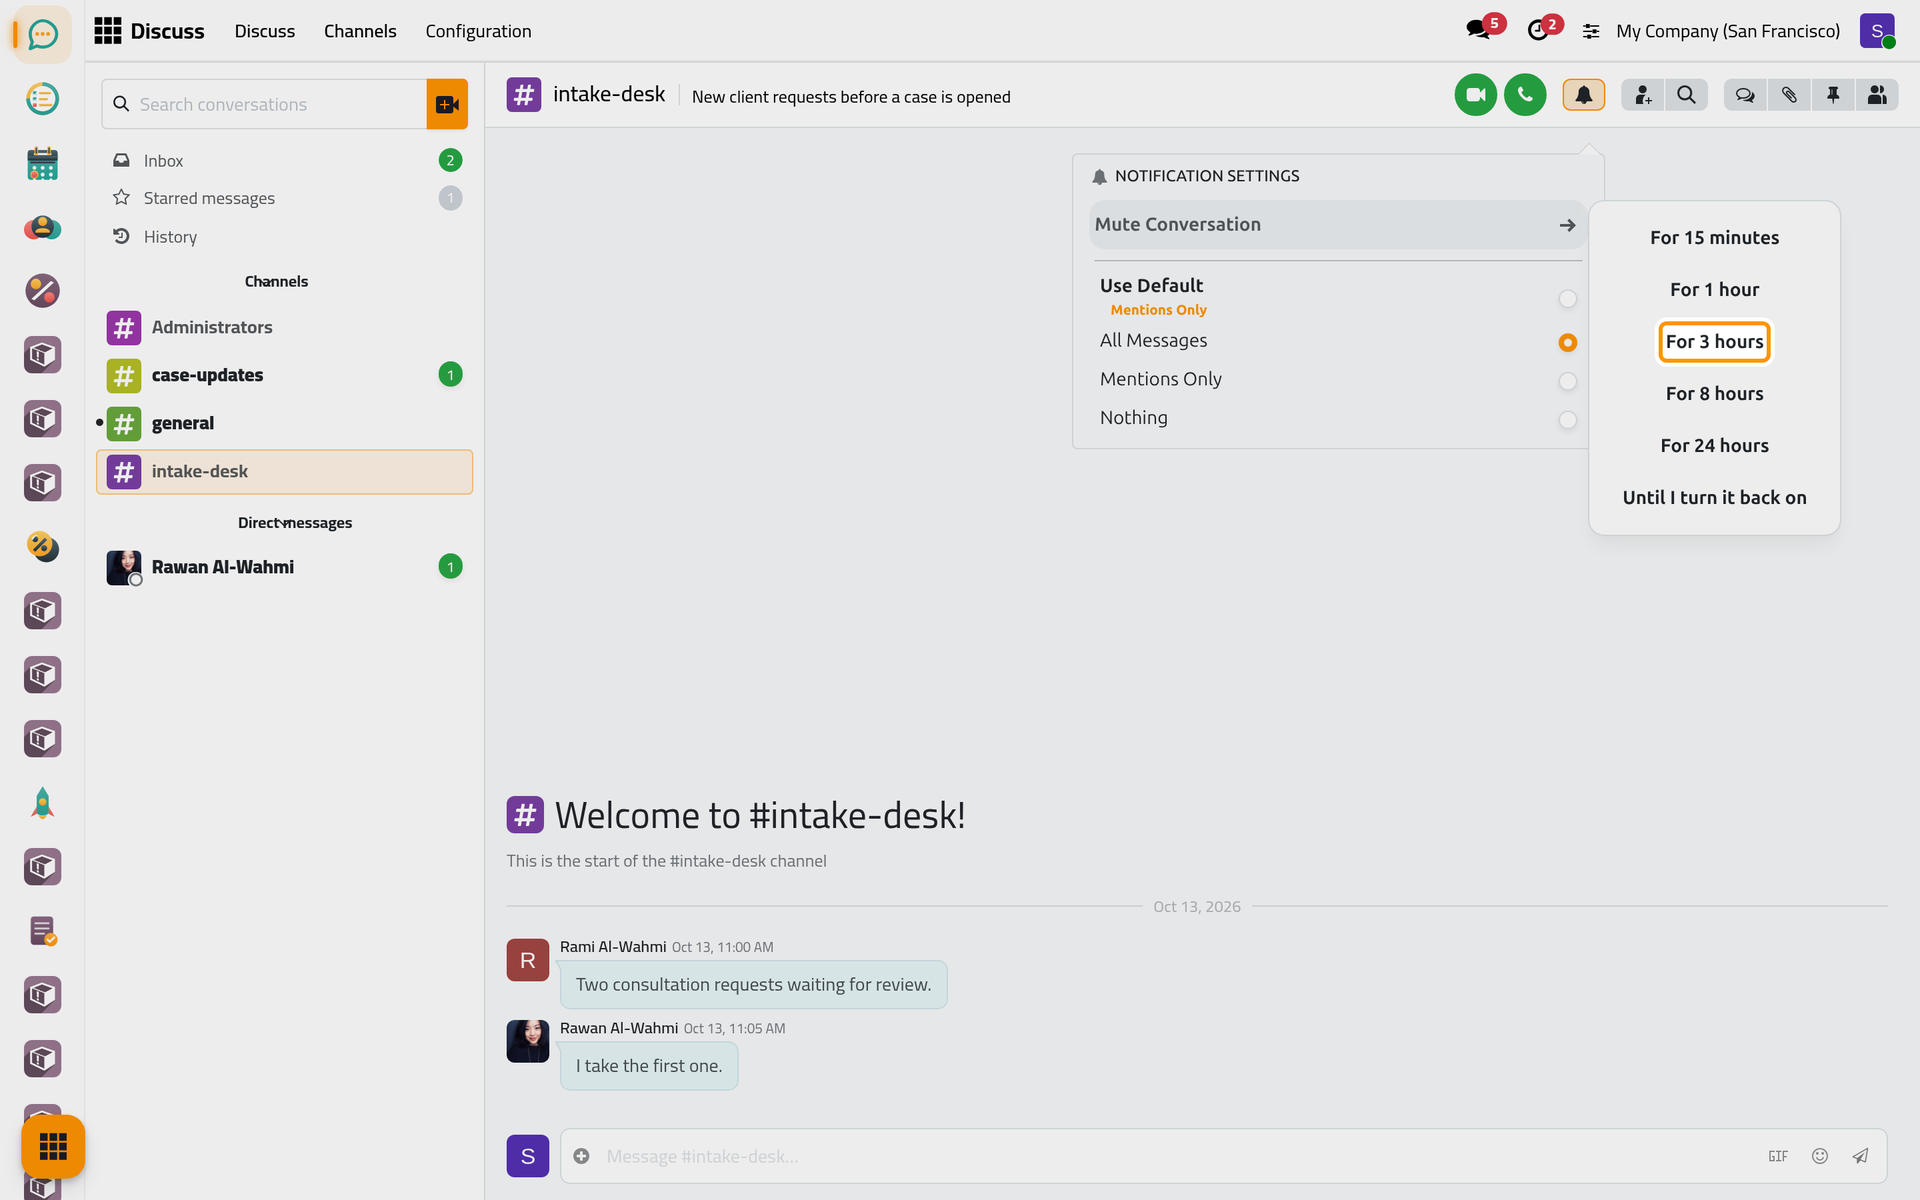Show threads panel icon

tap(1745, 95)
